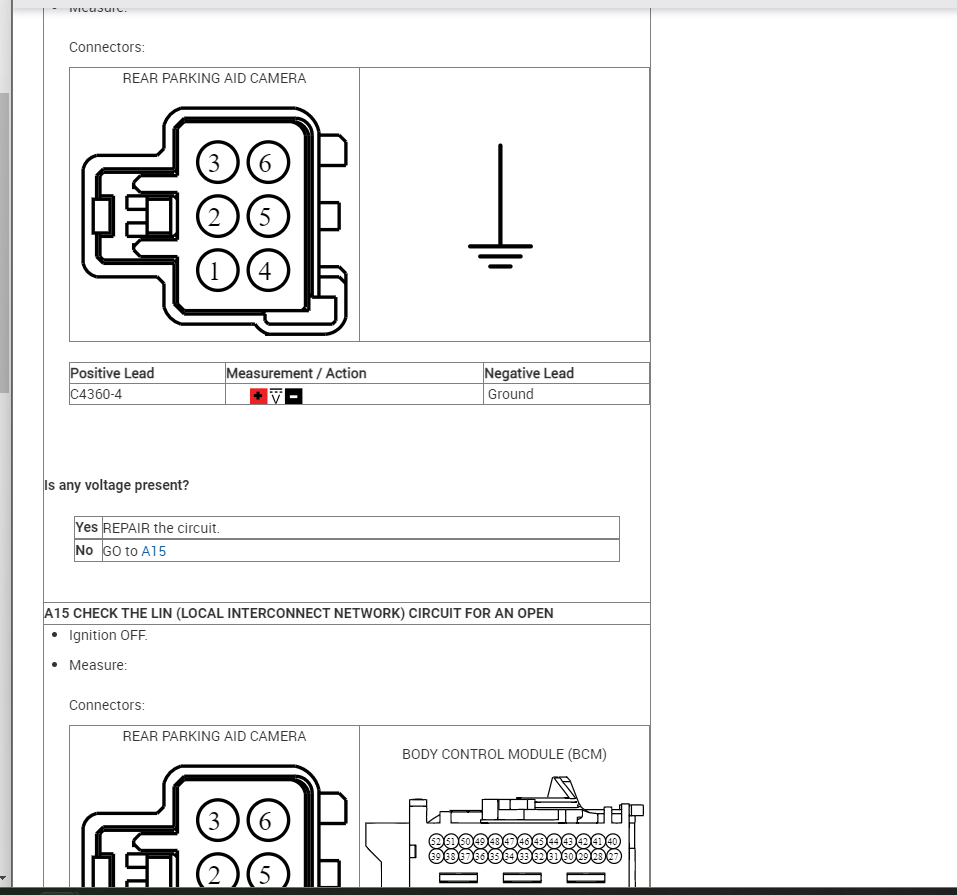This screenshot has width=957, height=895.
Task: Click pin 5 on first camera connector
Action: tap(268, 217)
